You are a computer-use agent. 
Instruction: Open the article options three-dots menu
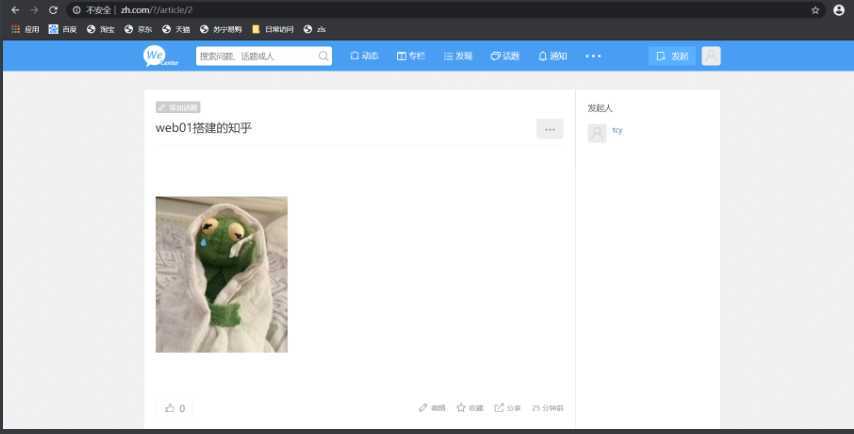click(x=550, y=129)
